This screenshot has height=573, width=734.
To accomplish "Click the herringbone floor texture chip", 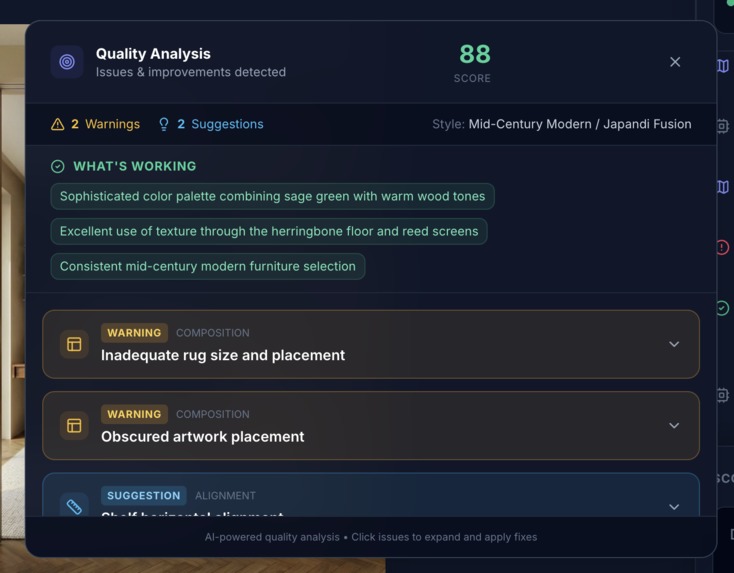I will pyautogui.click(x=269, y=231).
